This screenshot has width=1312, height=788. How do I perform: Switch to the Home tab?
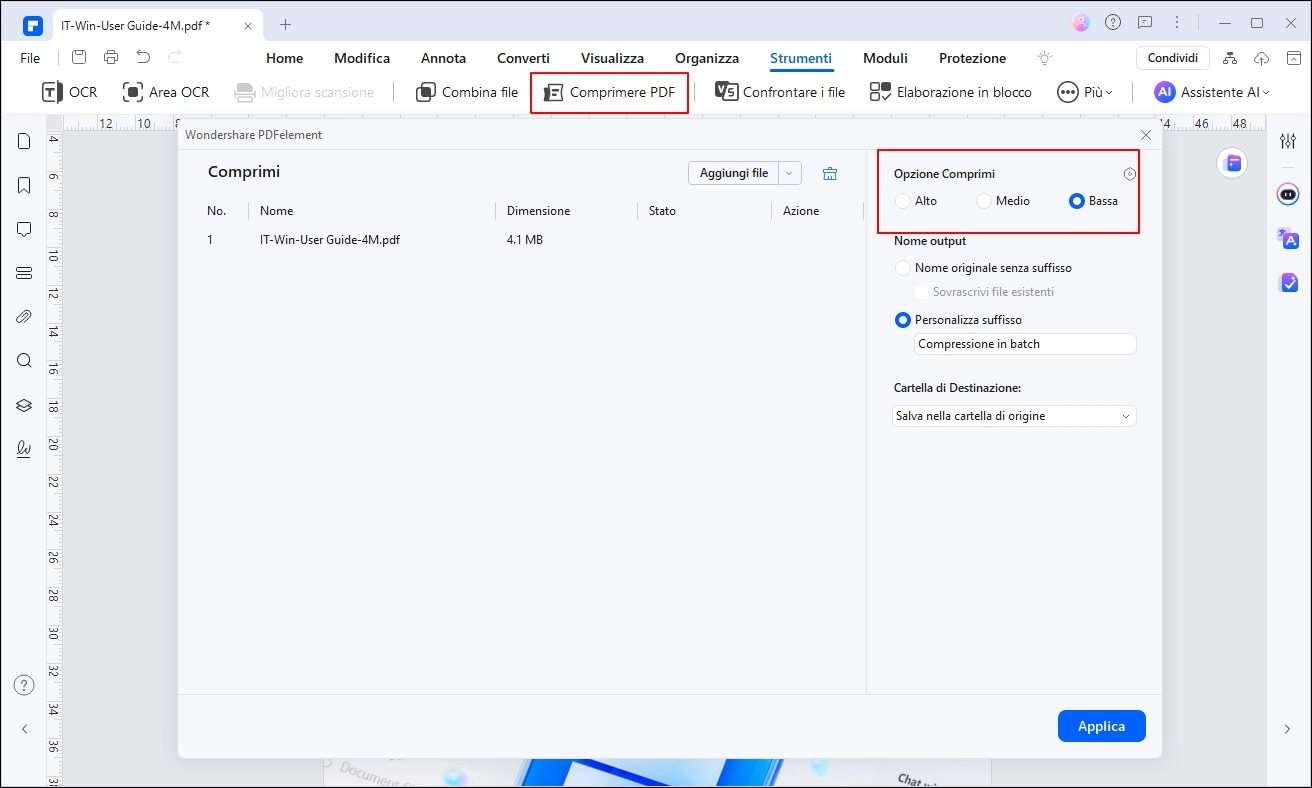click(284, 58)
